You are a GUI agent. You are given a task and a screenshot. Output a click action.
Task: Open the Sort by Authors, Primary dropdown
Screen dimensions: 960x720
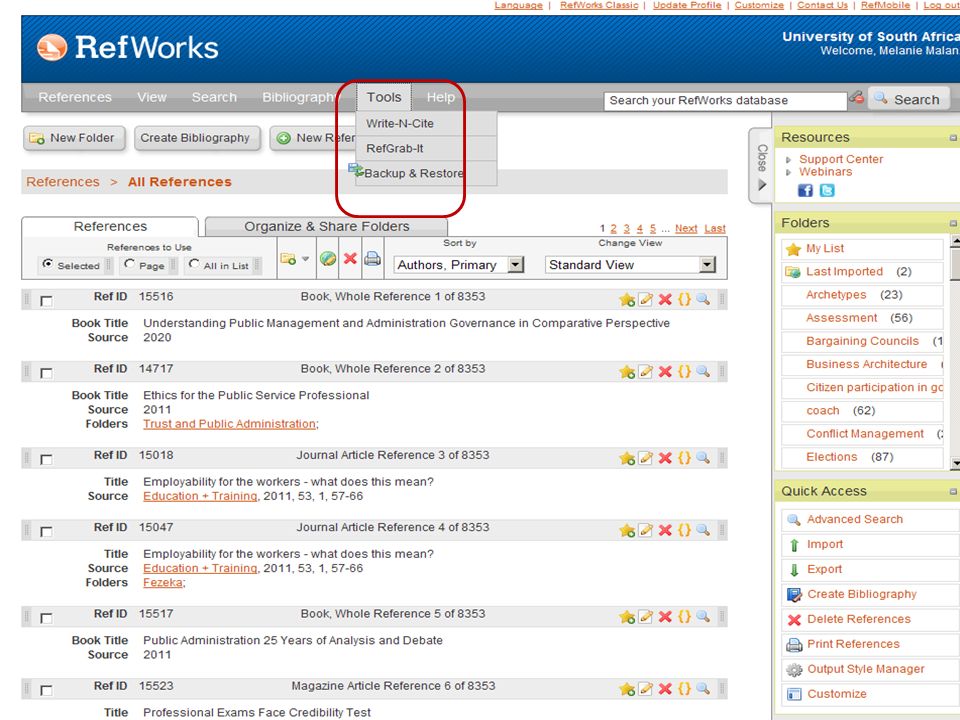[459, 264]
